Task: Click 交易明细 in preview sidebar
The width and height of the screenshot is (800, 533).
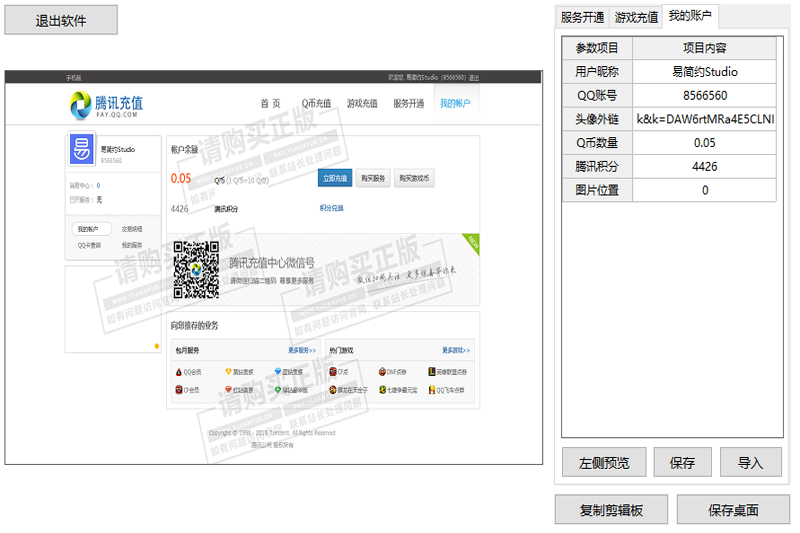Action: pyautogui.click(x=132, y=229)
